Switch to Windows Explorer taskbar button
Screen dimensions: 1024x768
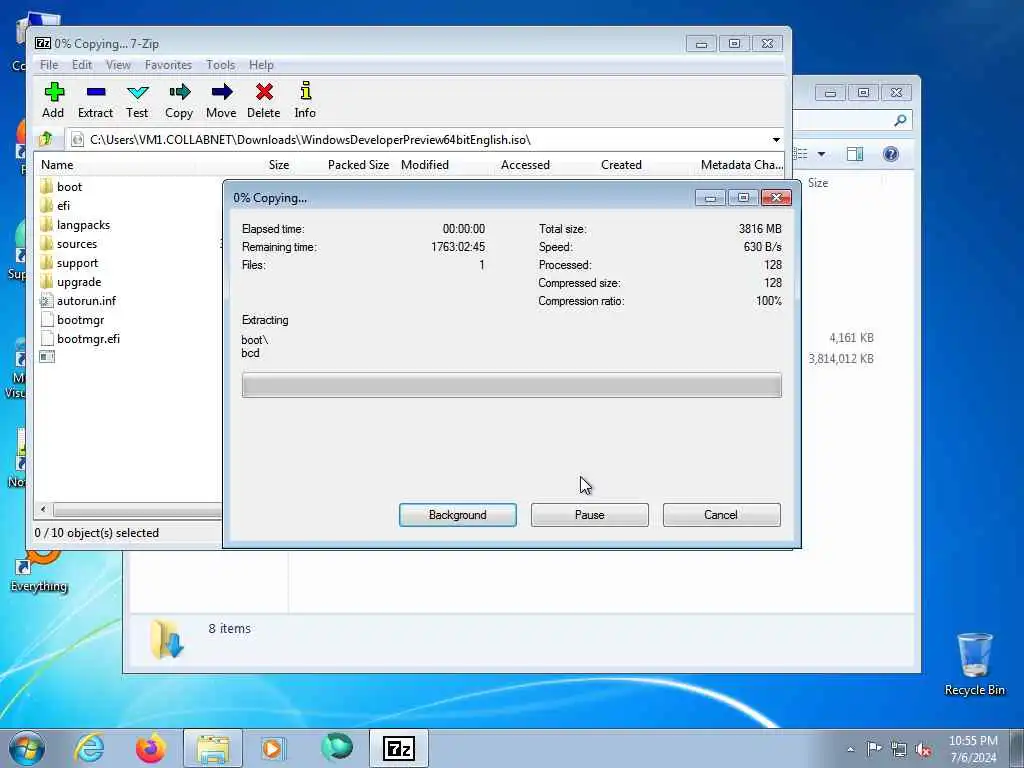click(213, 748)
